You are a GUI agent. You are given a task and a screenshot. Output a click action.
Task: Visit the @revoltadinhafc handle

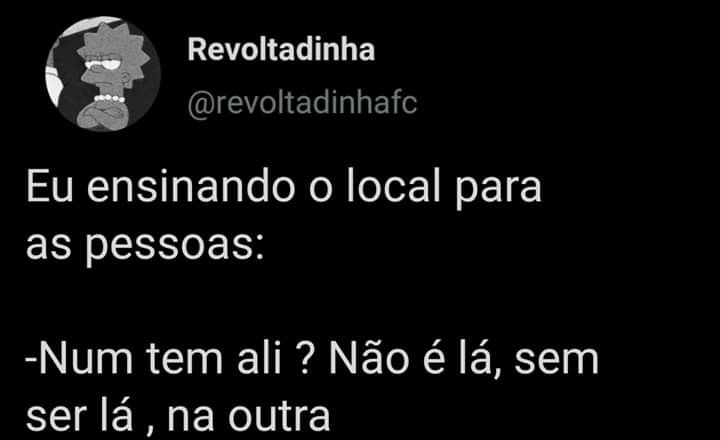coord(302,103)
